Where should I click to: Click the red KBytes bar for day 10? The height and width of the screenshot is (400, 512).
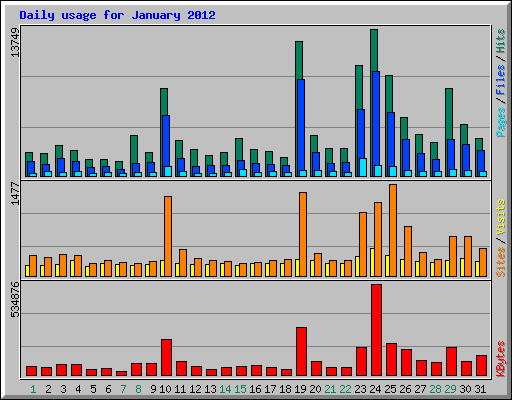(166, 358)
